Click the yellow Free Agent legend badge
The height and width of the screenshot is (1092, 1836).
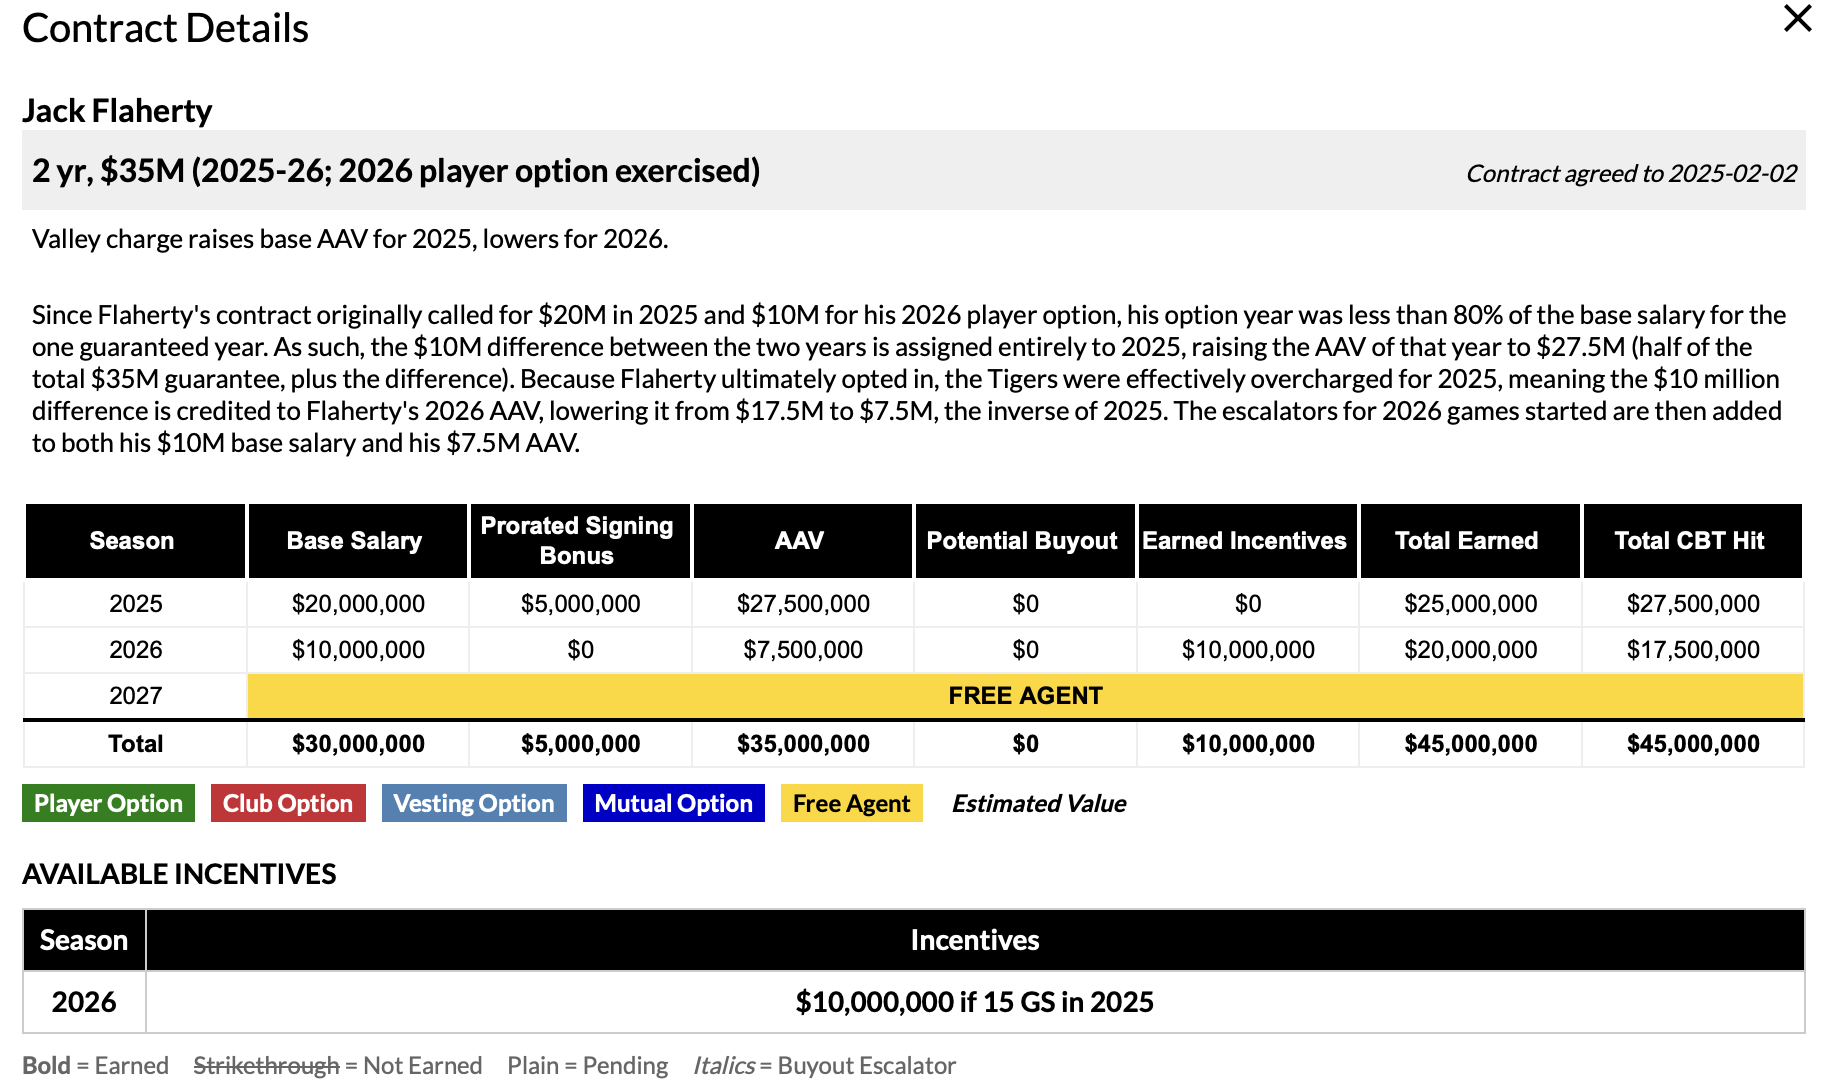[851, 804]
